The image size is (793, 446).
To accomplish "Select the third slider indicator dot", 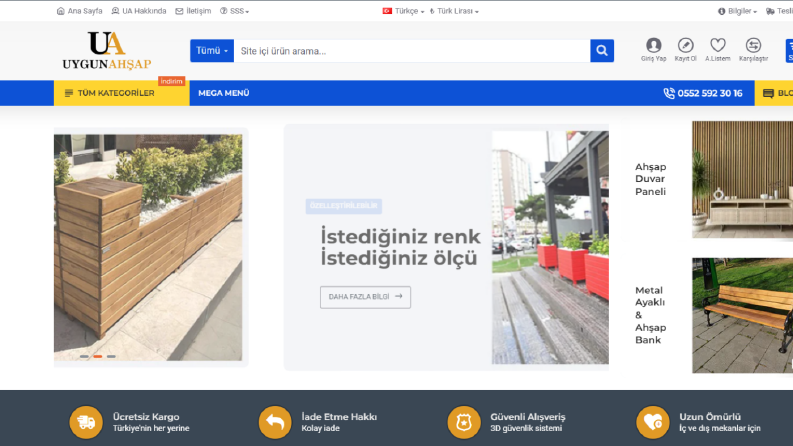I will click(x=111, y=356).
